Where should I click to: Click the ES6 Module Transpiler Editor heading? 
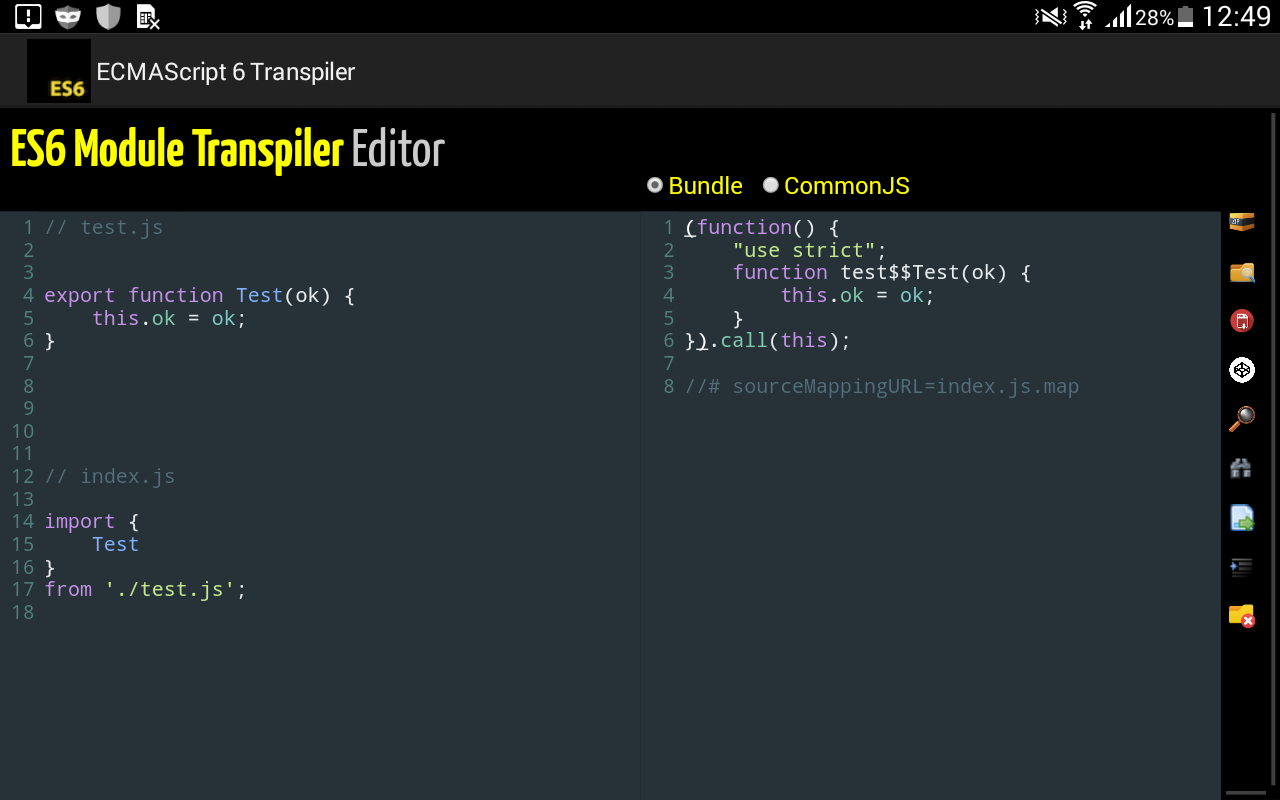coord(227,150)
